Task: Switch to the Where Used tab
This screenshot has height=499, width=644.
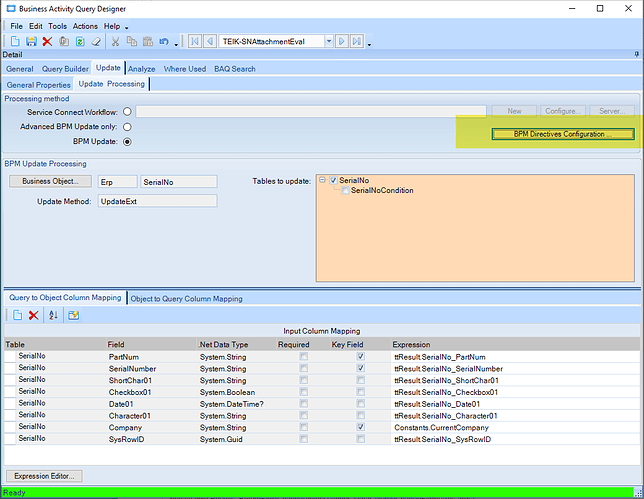Action: click(185, 69)
